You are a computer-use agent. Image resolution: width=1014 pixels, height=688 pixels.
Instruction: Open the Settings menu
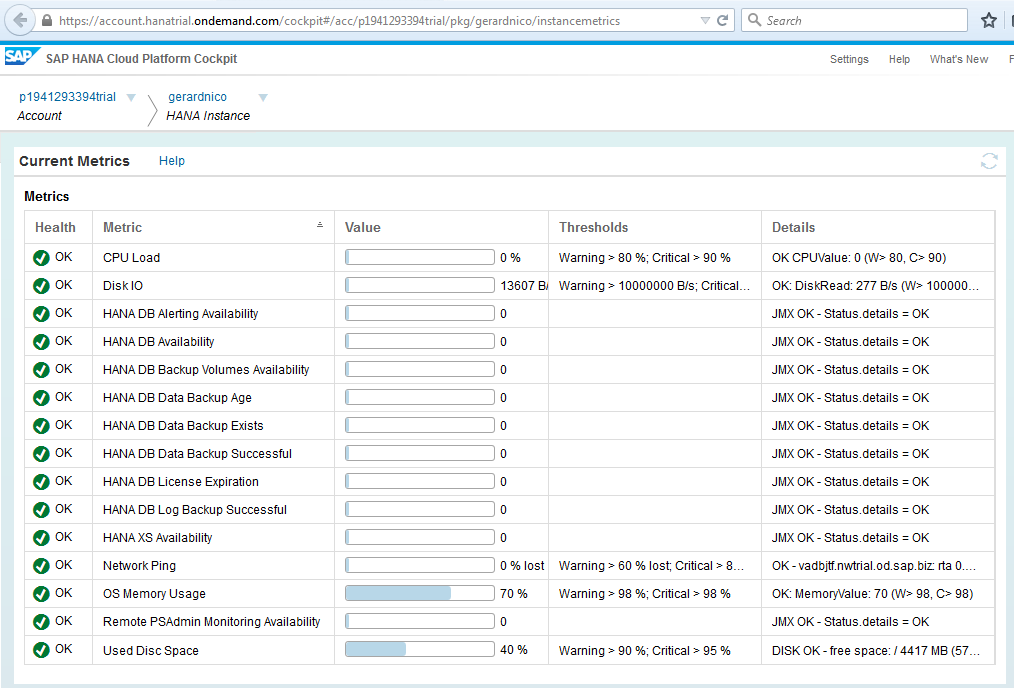(849, 59)
